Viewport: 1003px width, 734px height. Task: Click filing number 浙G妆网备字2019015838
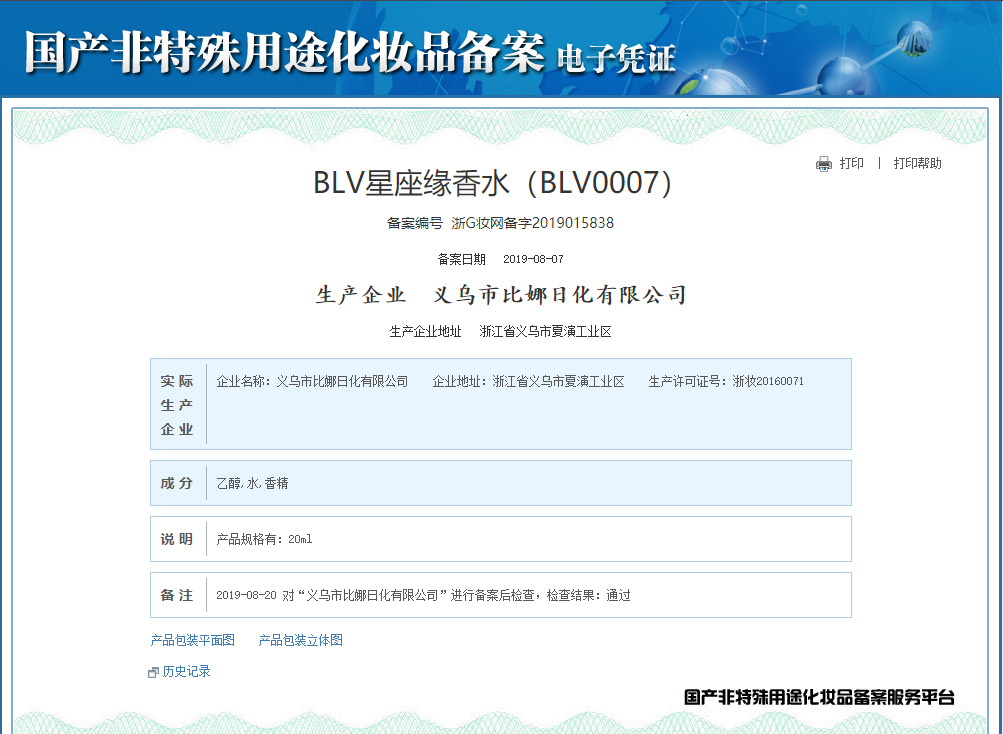532,223
